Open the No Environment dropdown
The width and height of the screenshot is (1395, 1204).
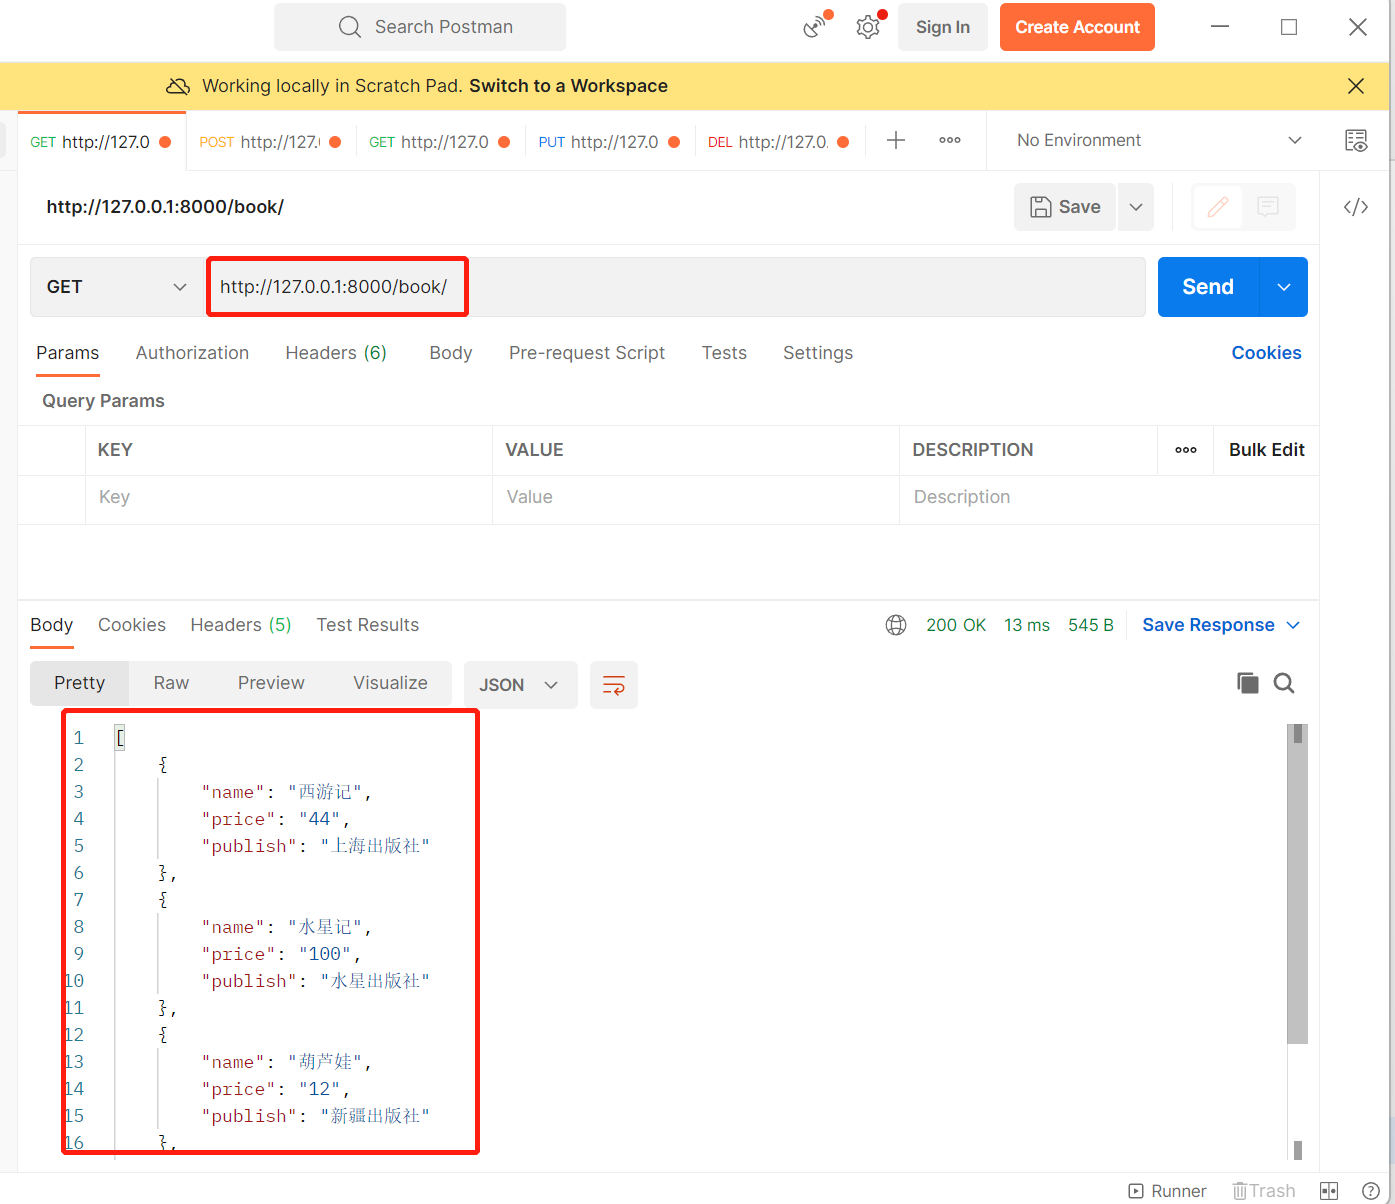pyautogui.click(x=1159, y=141)
